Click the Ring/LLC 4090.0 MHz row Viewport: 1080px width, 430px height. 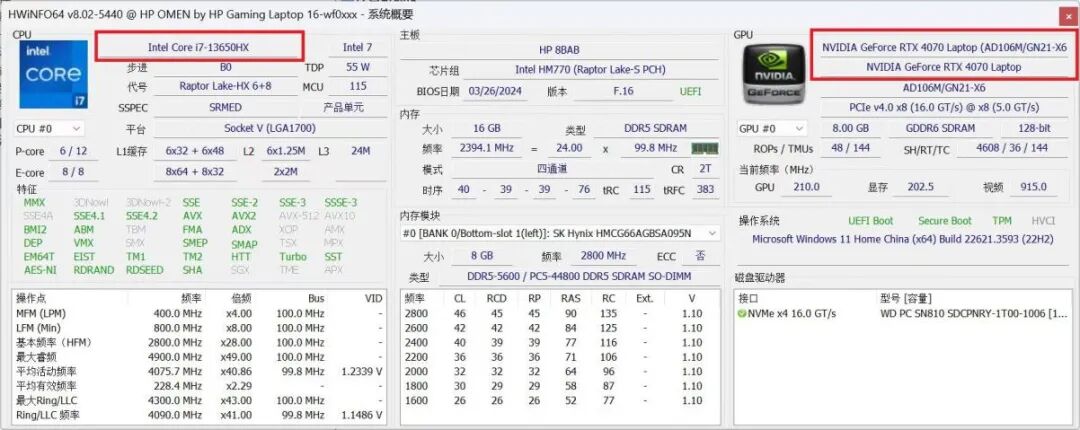[199, 415]
